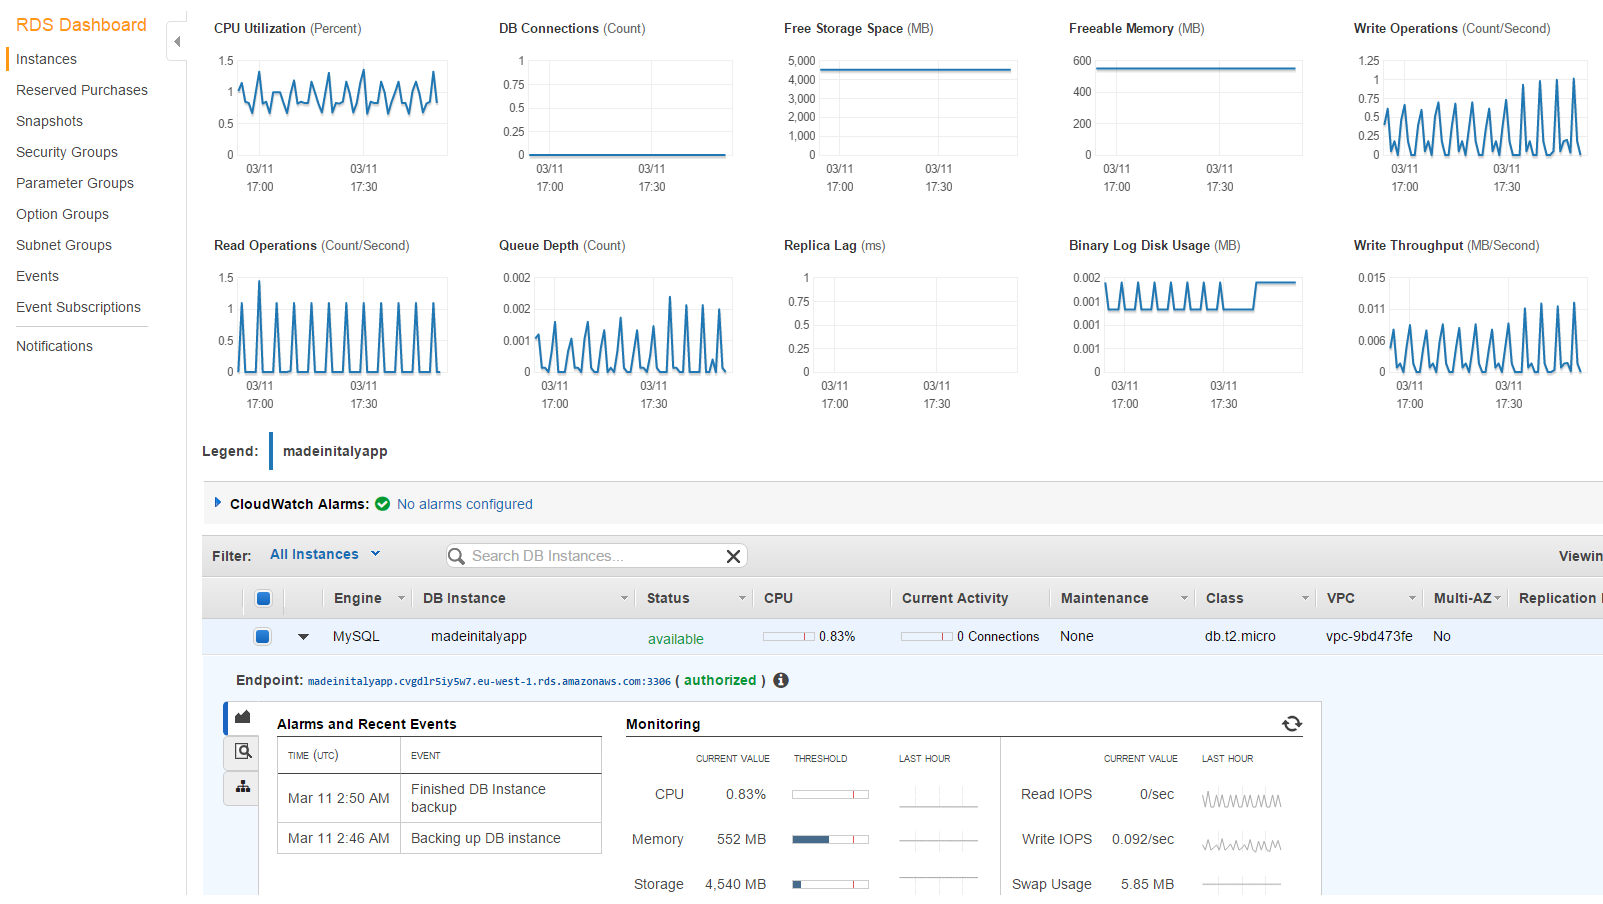Click the No alarms configured link
This screenshot has height=904, width=1603.
tap(465, 504)
